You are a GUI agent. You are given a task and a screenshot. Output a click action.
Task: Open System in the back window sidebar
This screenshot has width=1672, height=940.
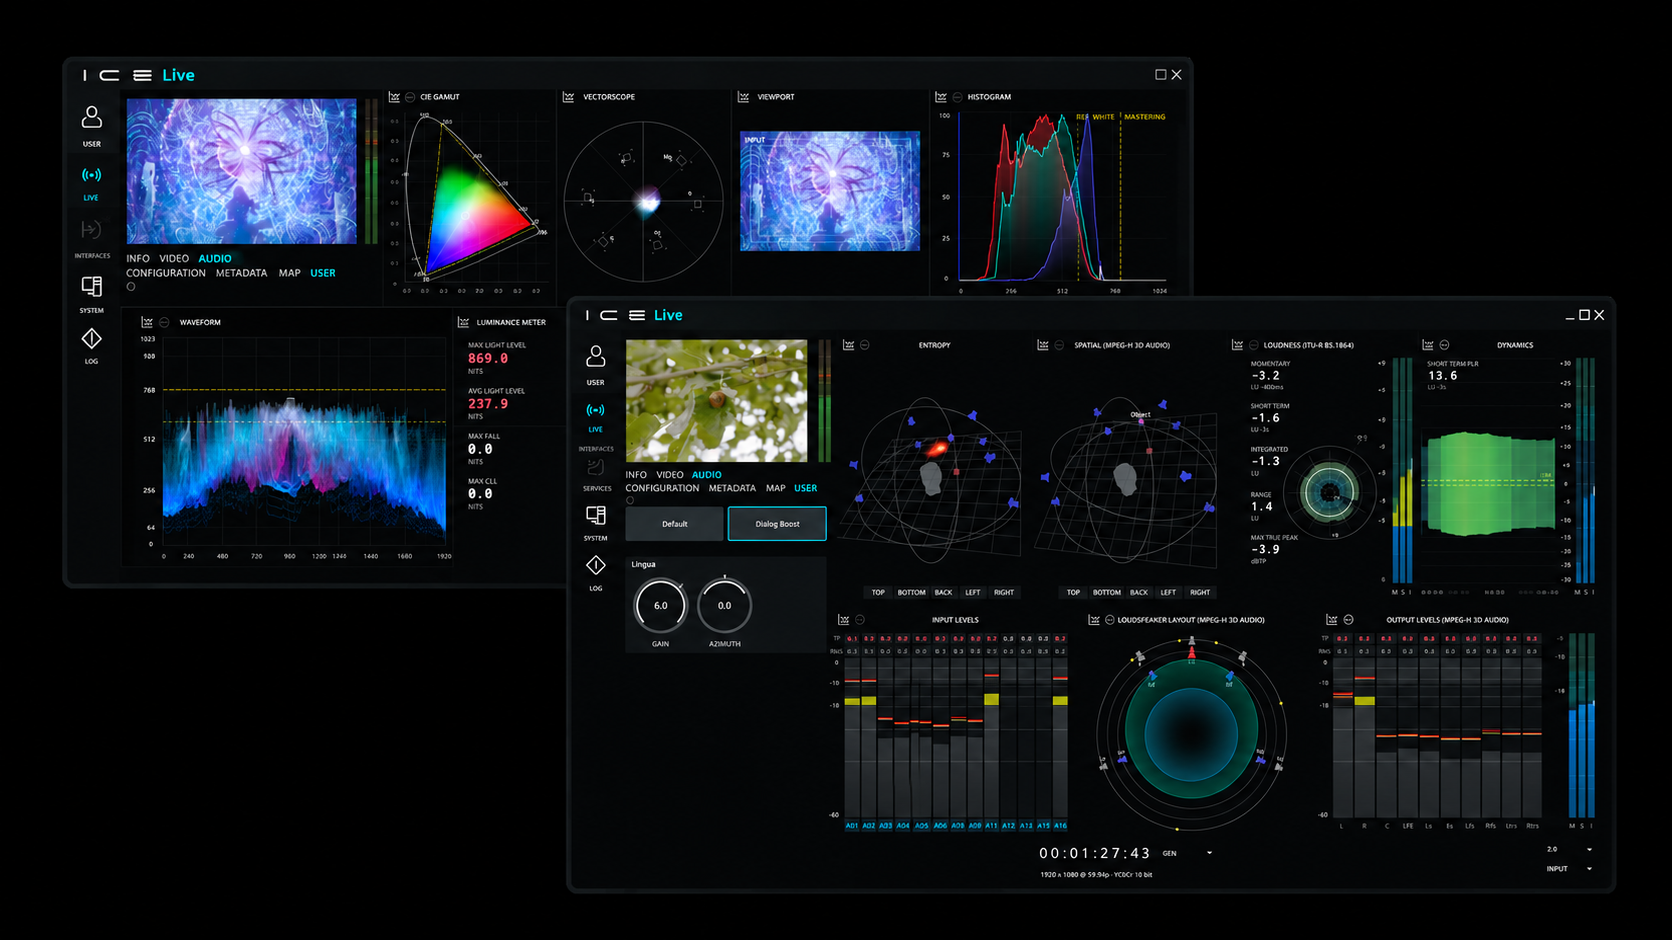click(x=91, y=287)
